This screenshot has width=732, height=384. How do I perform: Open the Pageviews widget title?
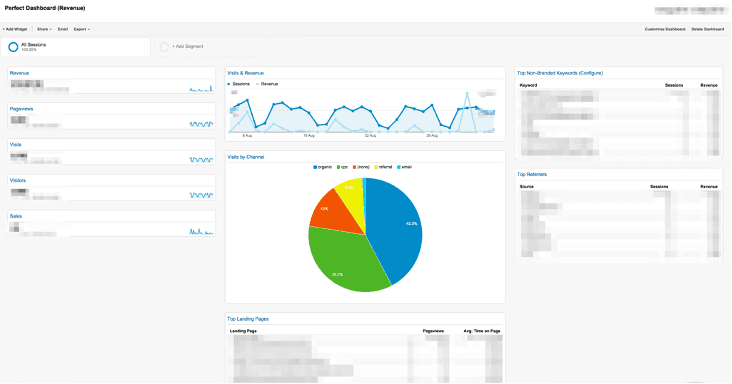click(21, 109)
